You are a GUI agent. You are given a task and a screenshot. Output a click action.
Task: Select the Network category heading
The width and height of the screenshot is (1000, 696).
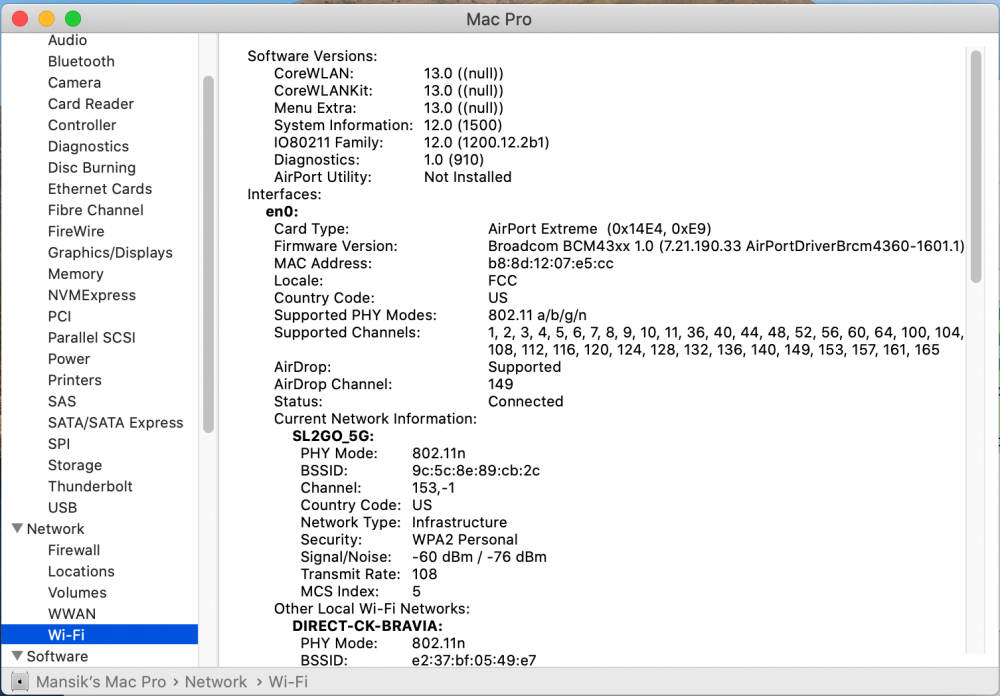(55, 529)
